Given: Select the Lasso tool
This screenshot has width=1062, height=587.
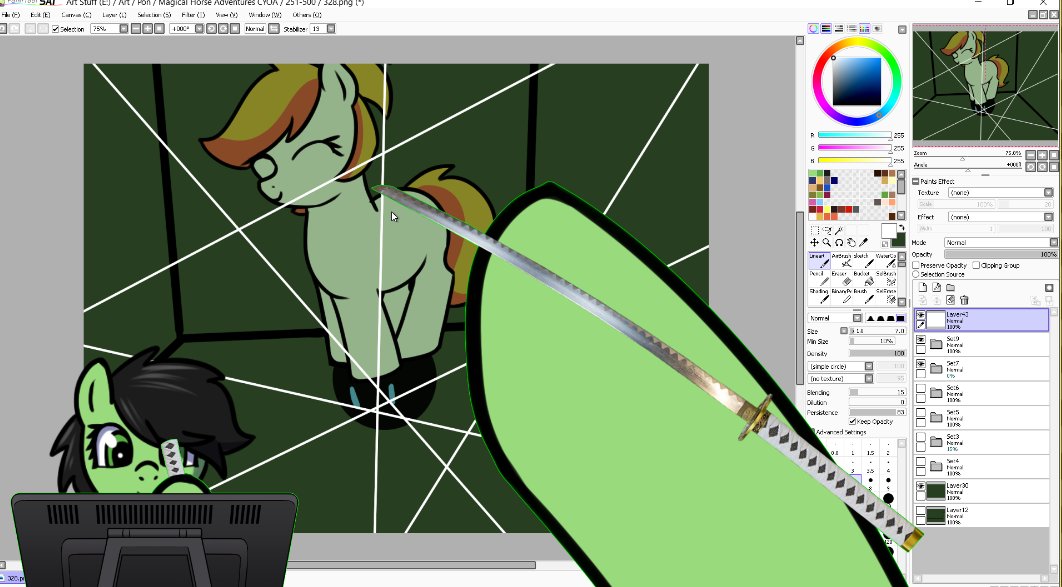Looking at the screenshot, I should [827, 230].
